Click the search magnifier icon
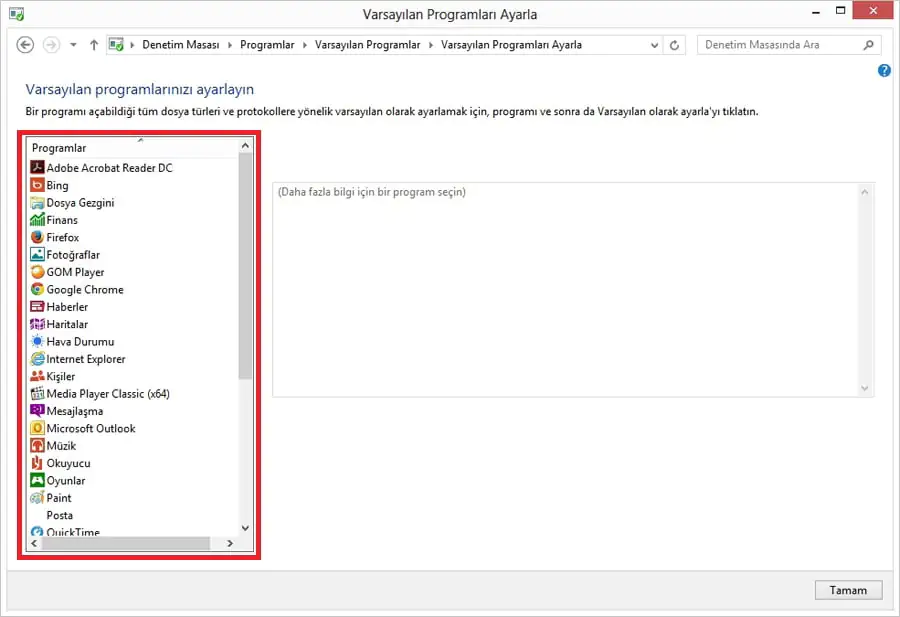This screenshot has width=900, height=617. click(x=868, y=45)
